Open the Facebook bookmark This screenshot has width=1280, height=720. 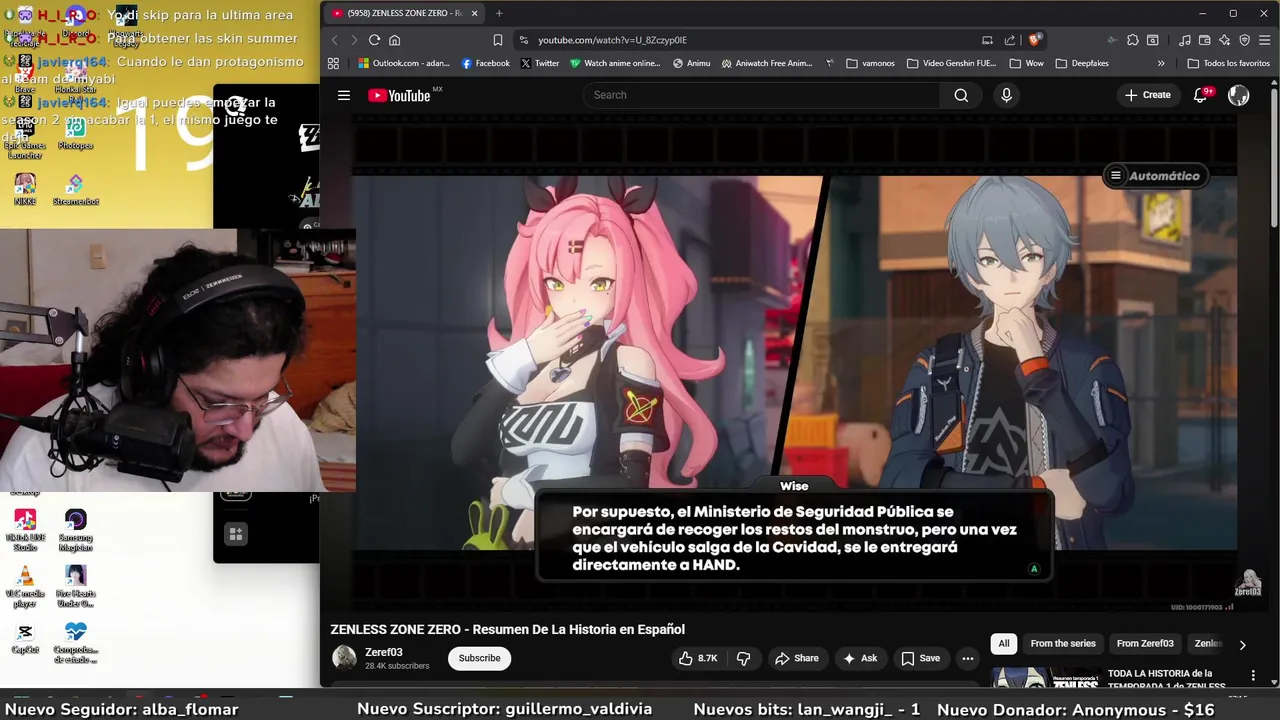(x=486, y=63)
